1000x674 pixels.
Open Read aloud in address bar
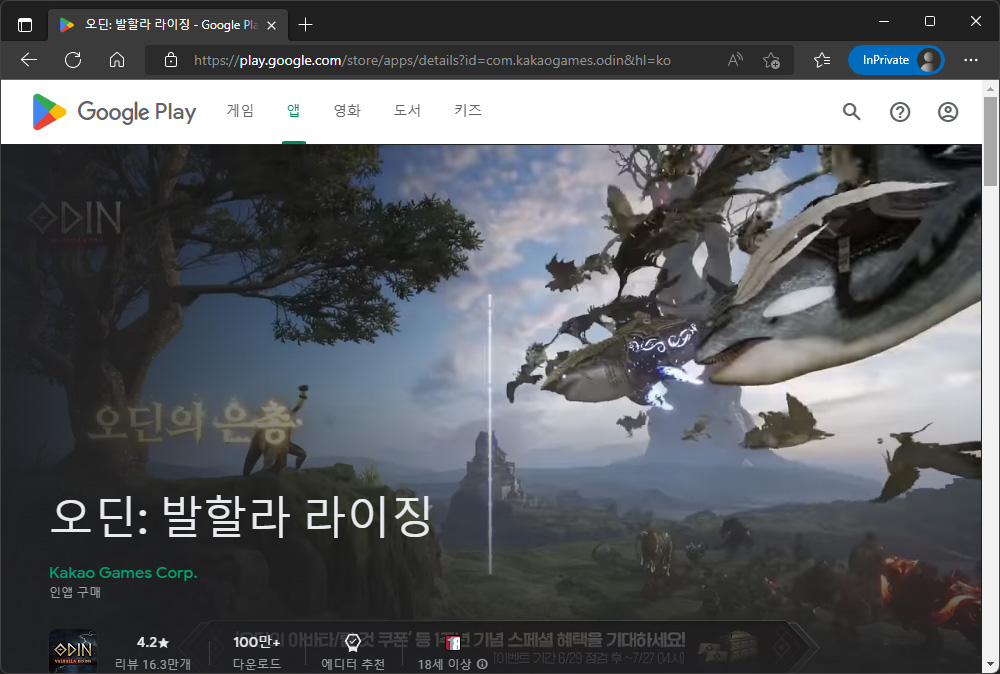[x=735, y=60]
